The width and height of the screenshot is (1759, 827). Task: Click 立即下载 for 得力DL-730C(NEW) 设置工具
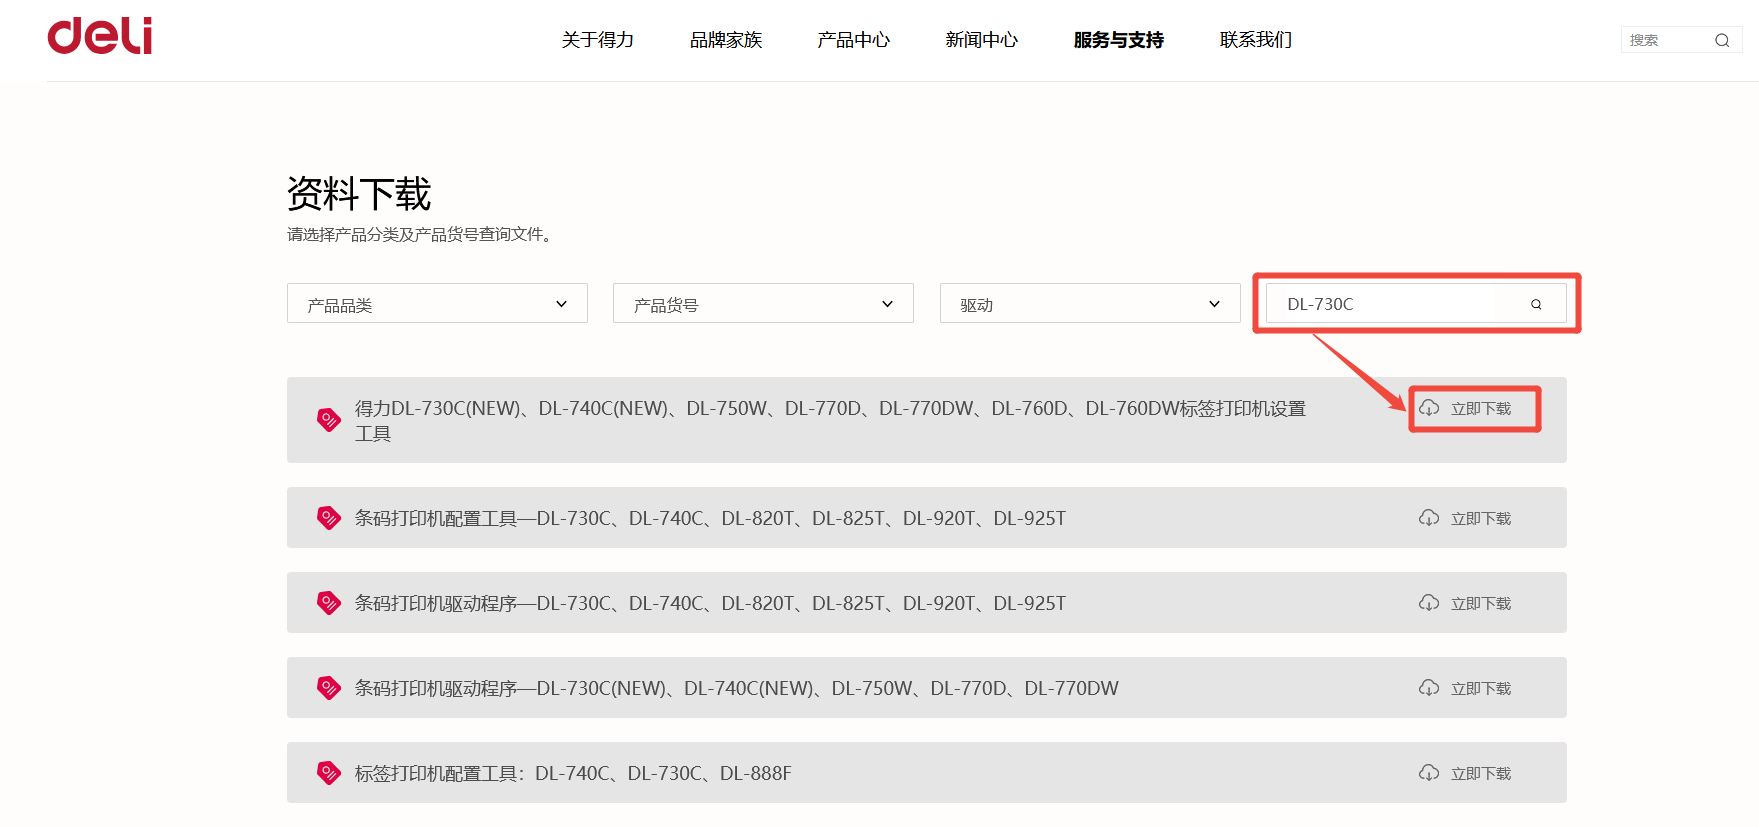click(x=1481, y=409)
